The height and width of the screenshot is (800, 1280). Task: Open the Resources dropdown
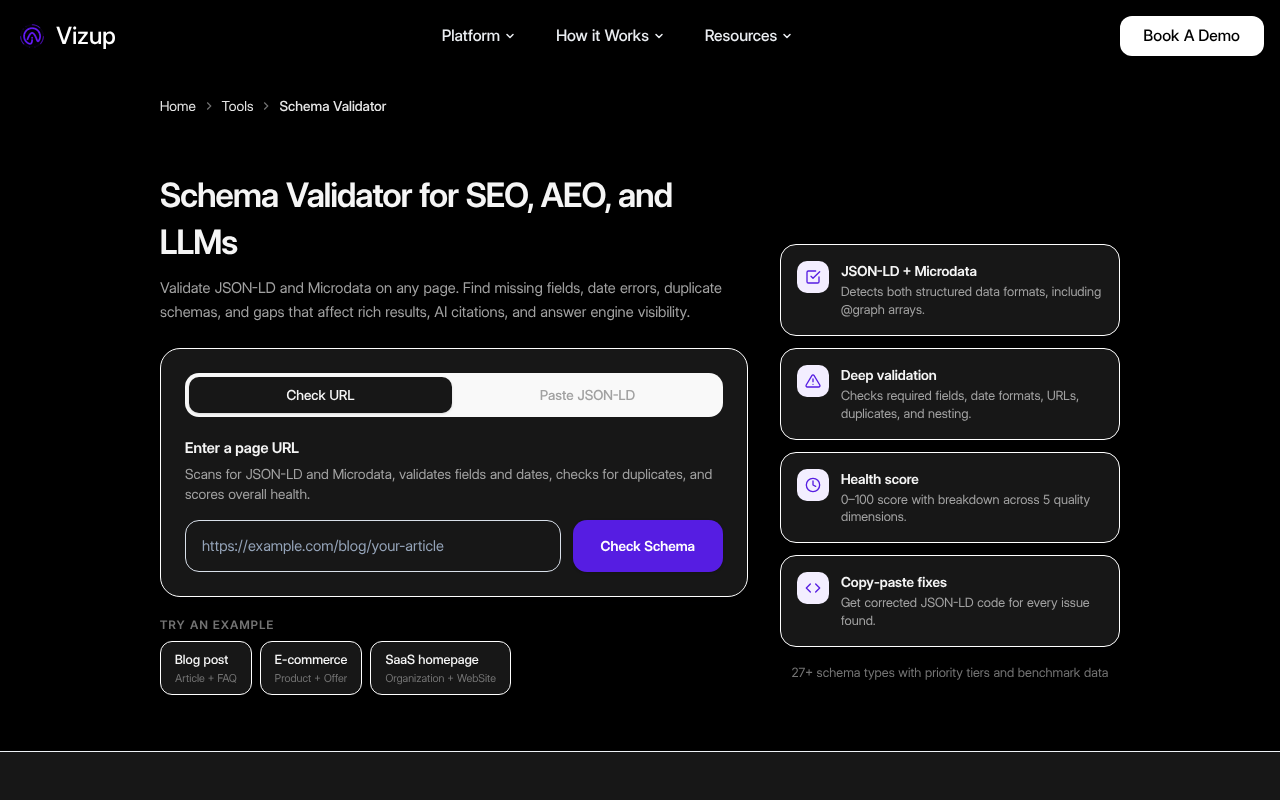747,35
